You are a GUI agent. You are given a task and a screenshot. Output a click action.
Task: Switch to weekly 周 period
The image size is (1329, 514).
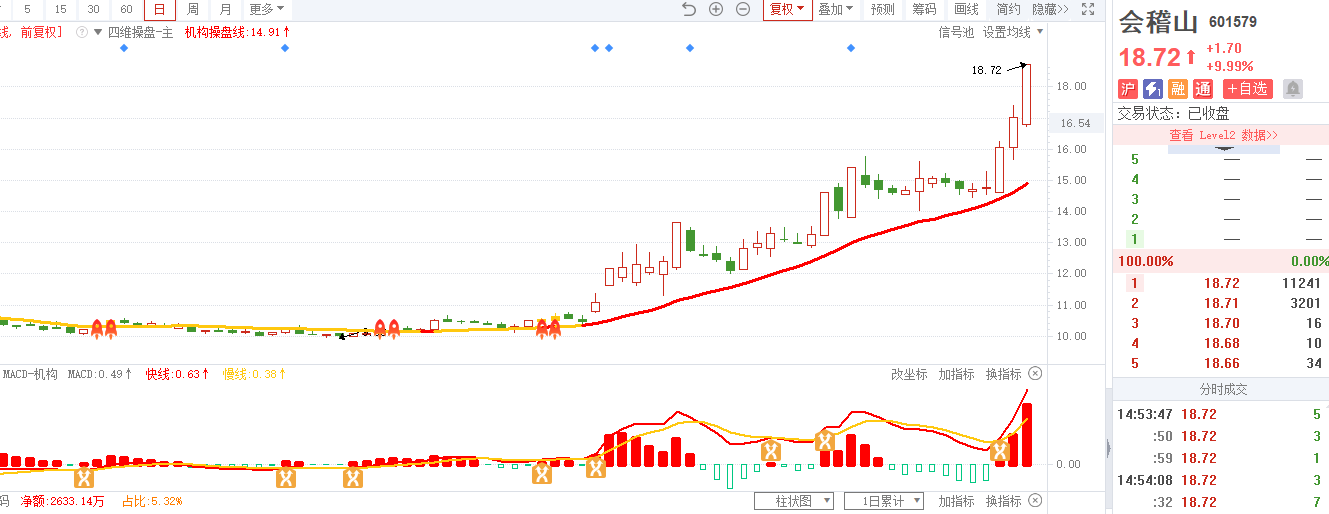pyautogui.click(x=193, y=9)
